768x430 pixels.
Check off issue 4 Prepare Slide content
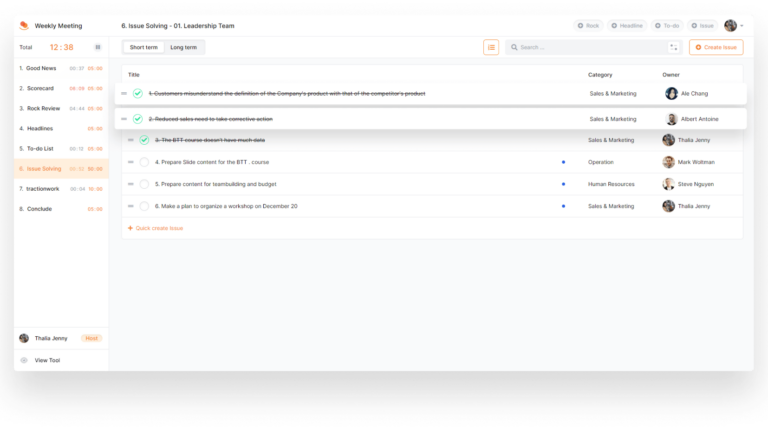click(144, 162)
